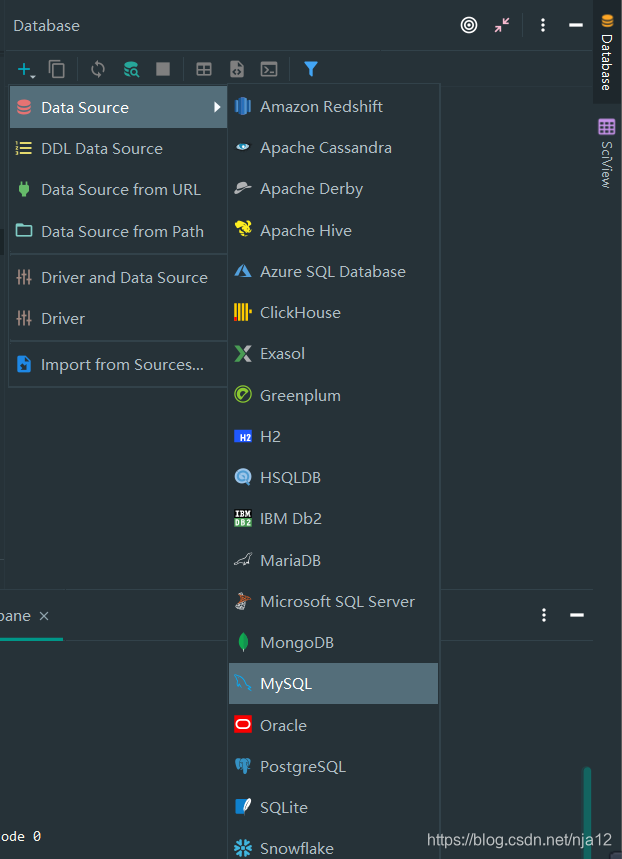Open bottom panel options three-dot menu
Viewport: 622px width, 859px height.
click(544, 615)
